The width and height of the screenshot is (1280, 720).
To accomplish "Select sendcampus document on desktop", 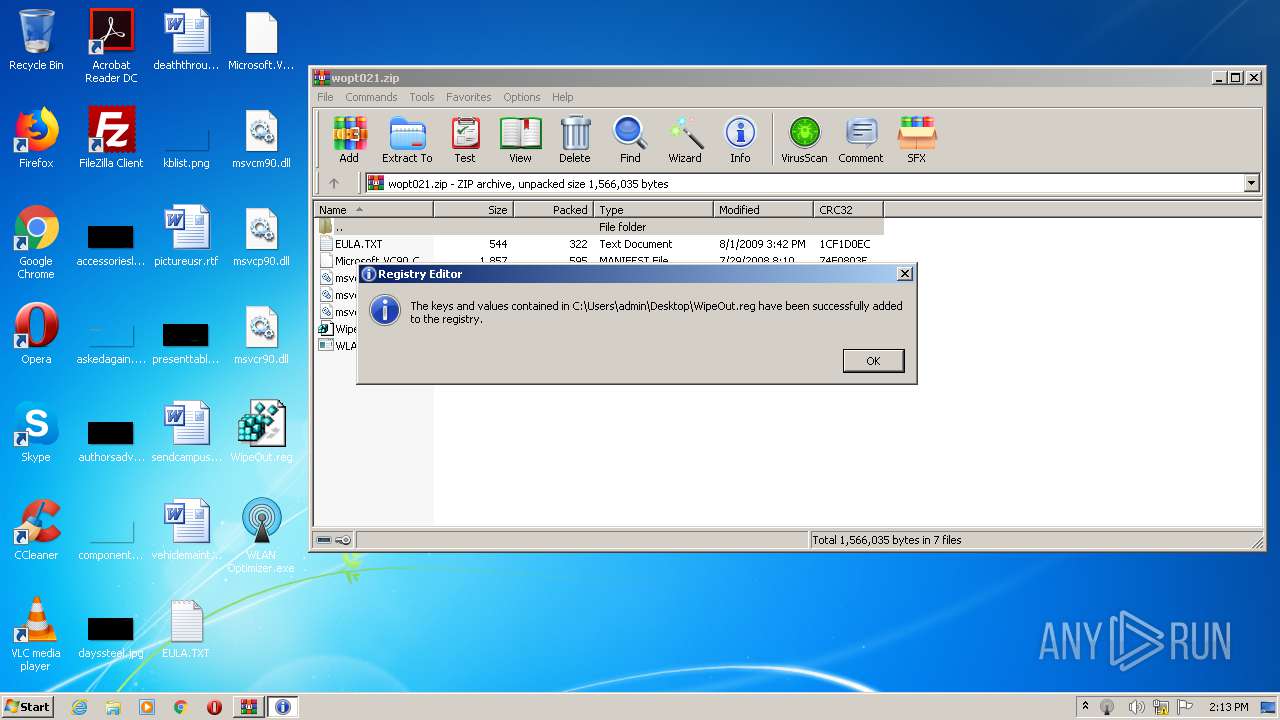I will point(186,433).
